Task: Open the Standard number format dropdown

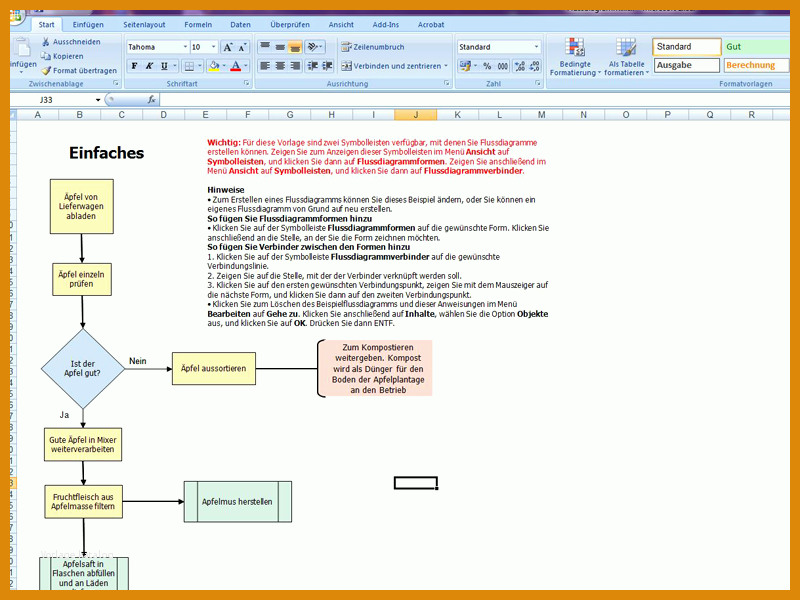Action: tap(536, 47)
